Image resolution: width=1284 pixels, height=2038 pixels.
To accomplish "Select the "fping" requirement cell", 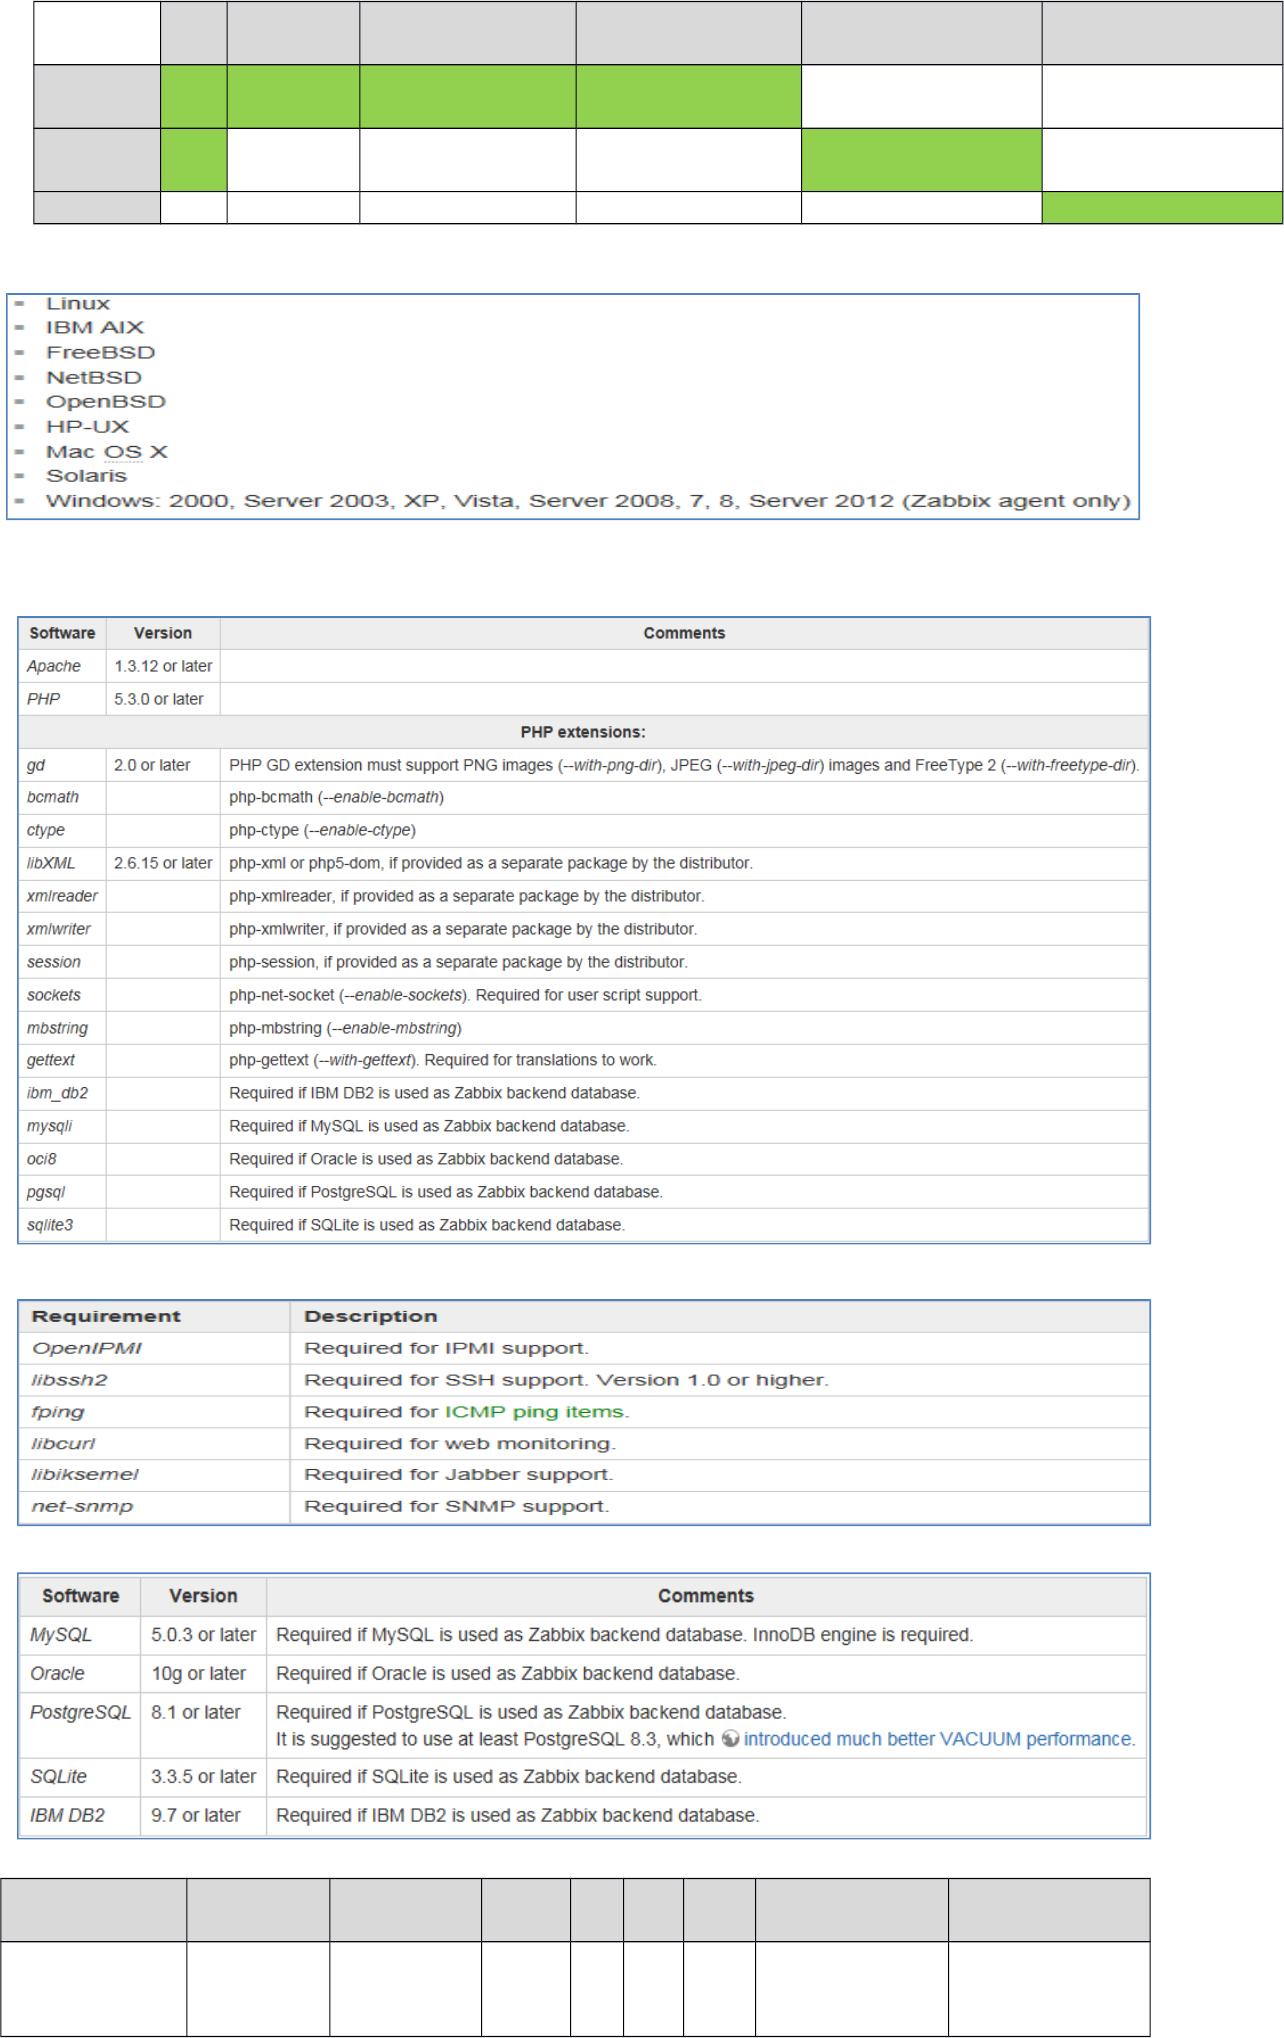I will pos(154,1412).
